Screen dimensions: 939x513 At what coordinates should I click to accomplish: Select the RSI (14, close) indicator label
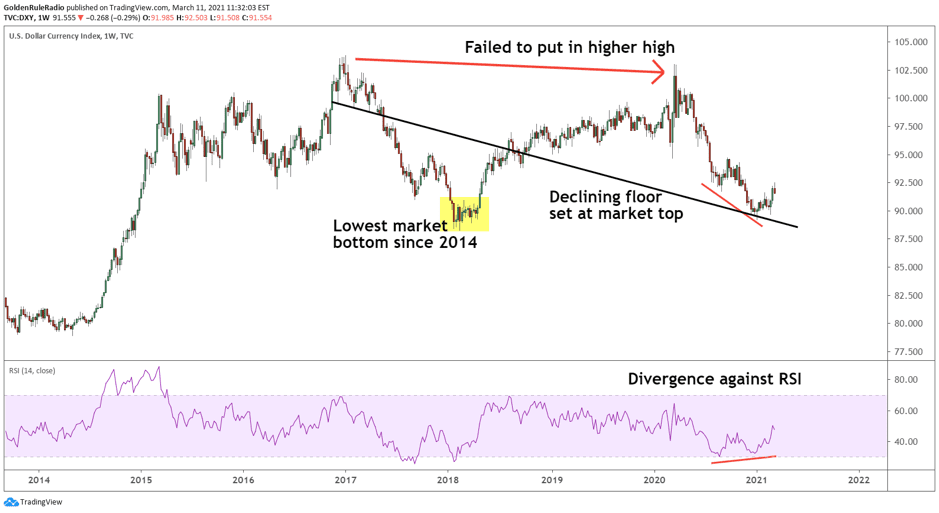pyautogui.click(x=32, y=371)
